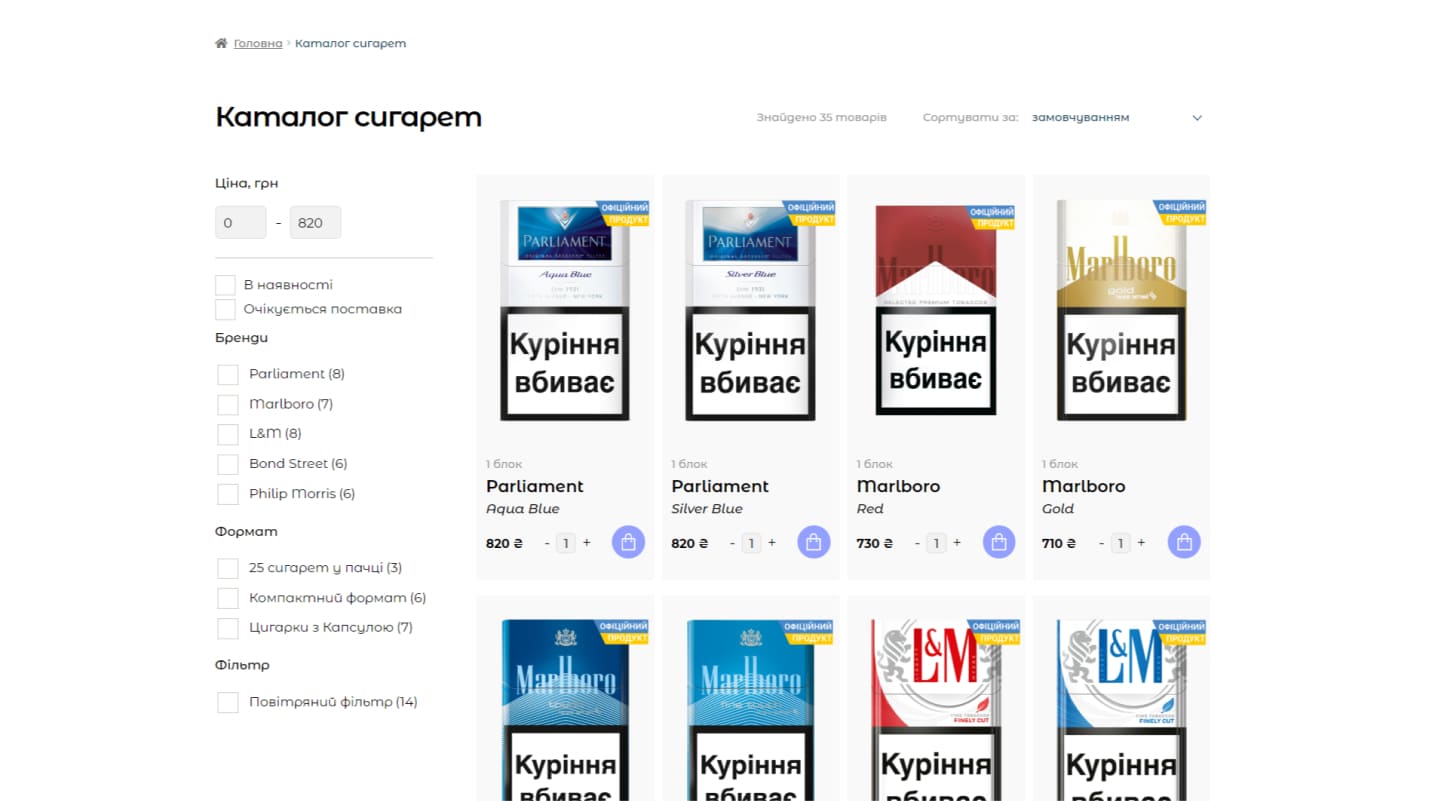Viewport: 1432px width, 801px height.
Task: Open the Marlboro Red pack image
Action: pyautogui.click(x=936, y=310)
